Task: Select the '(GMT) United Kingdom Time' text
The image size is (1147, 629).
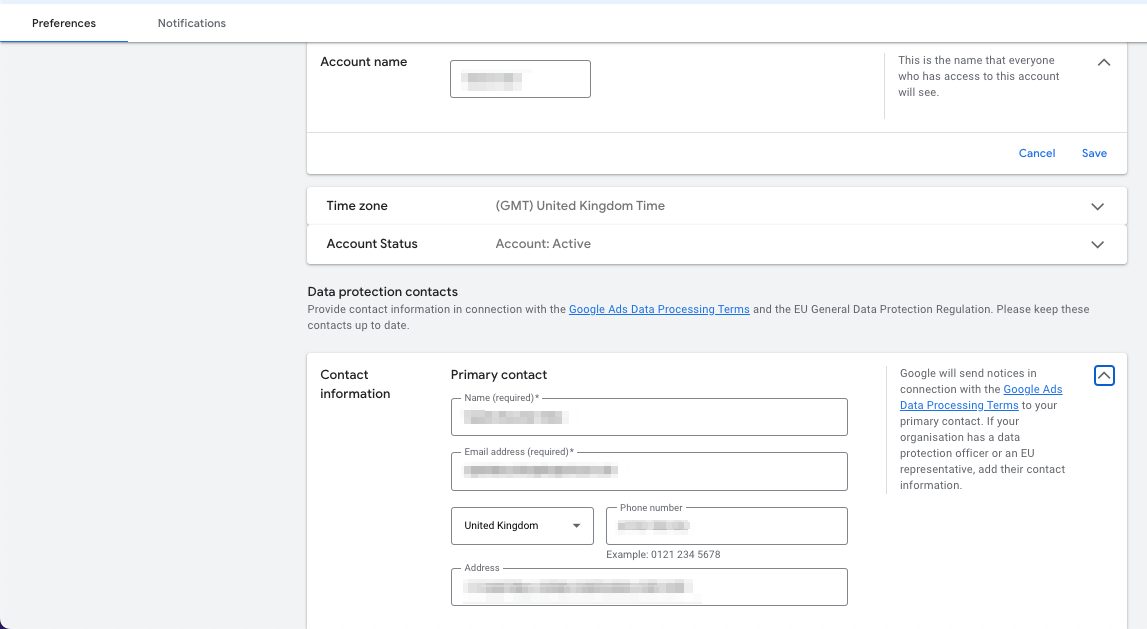Action: click(x=580, y=206)
